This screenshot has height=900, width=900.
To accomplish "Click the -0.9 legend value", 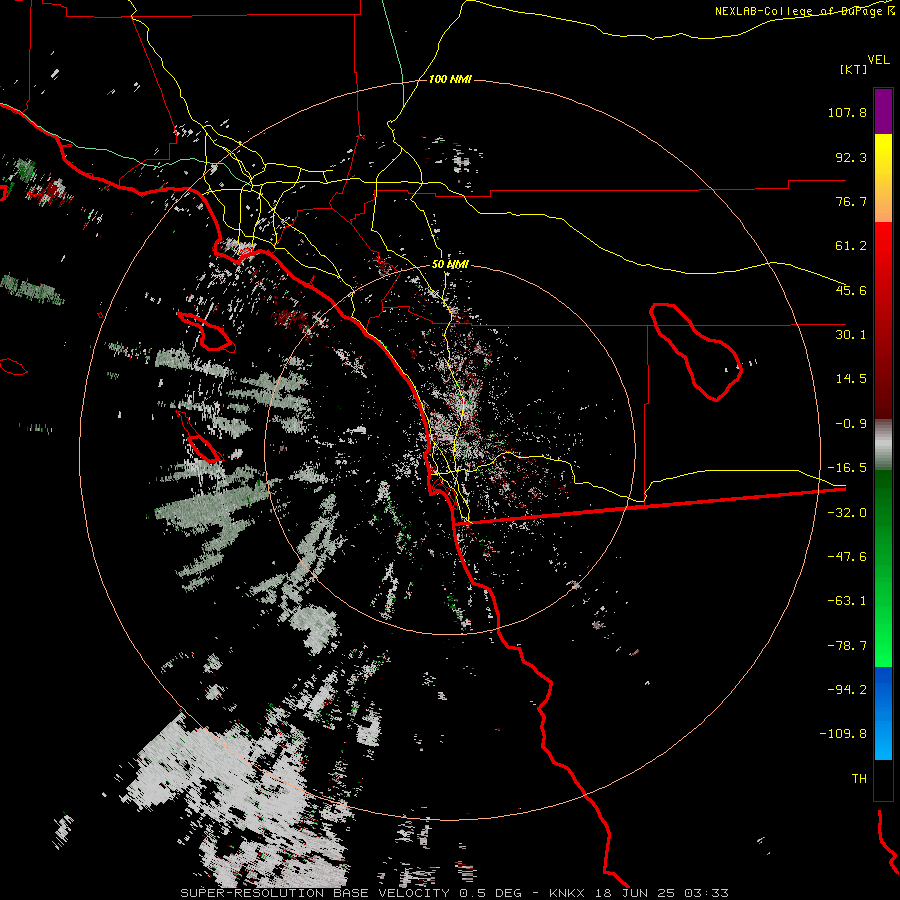I will pyautogui.click(x=851, y=424).
